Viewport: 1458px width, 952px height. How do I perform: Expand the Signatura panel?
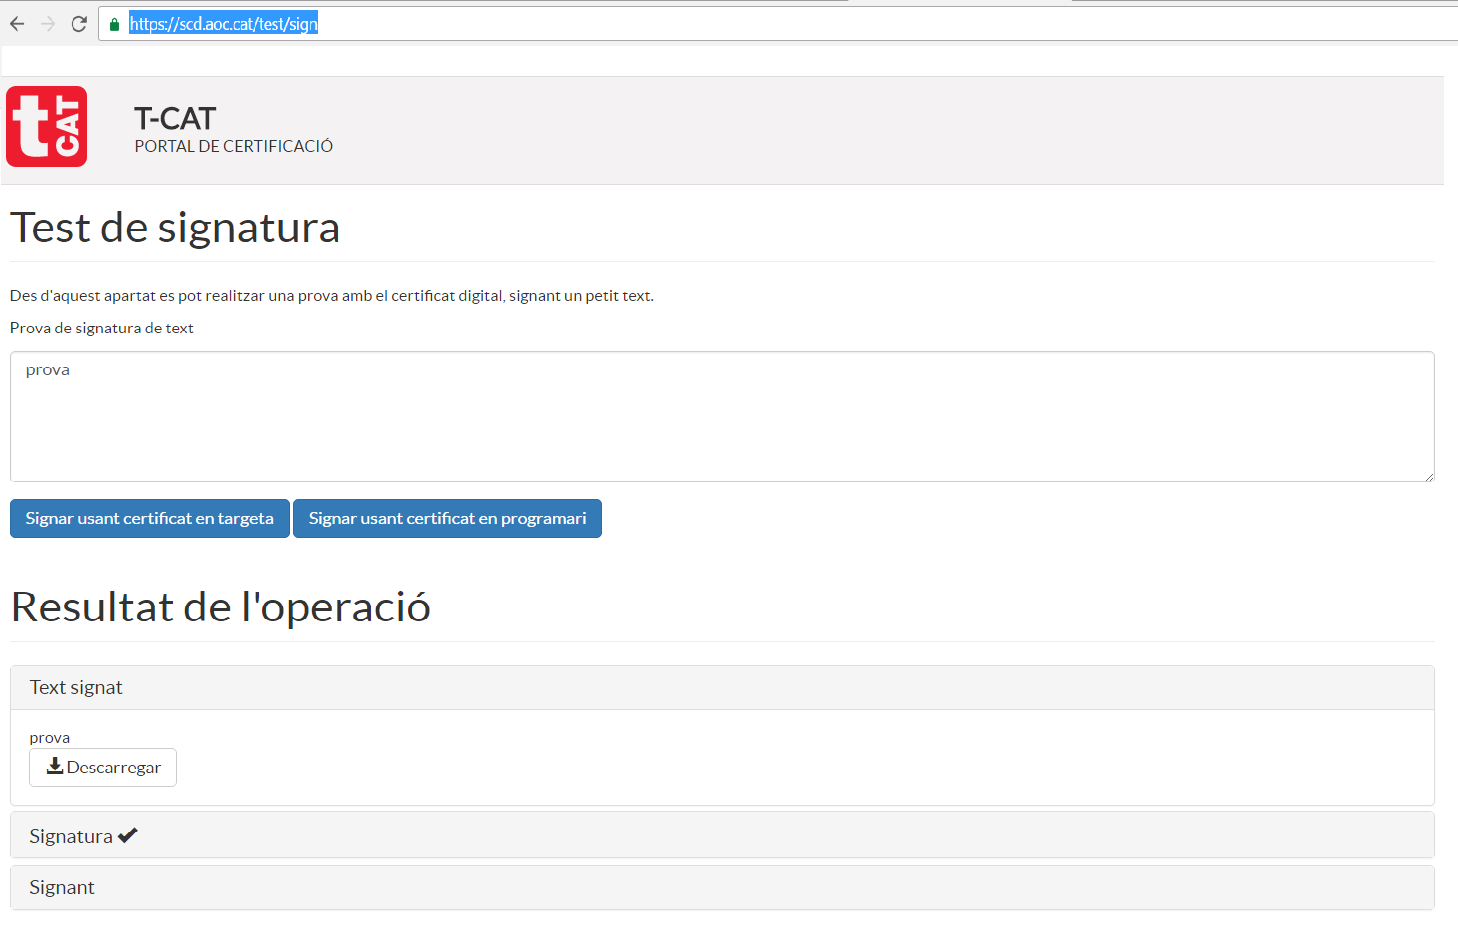pos(71,836)
